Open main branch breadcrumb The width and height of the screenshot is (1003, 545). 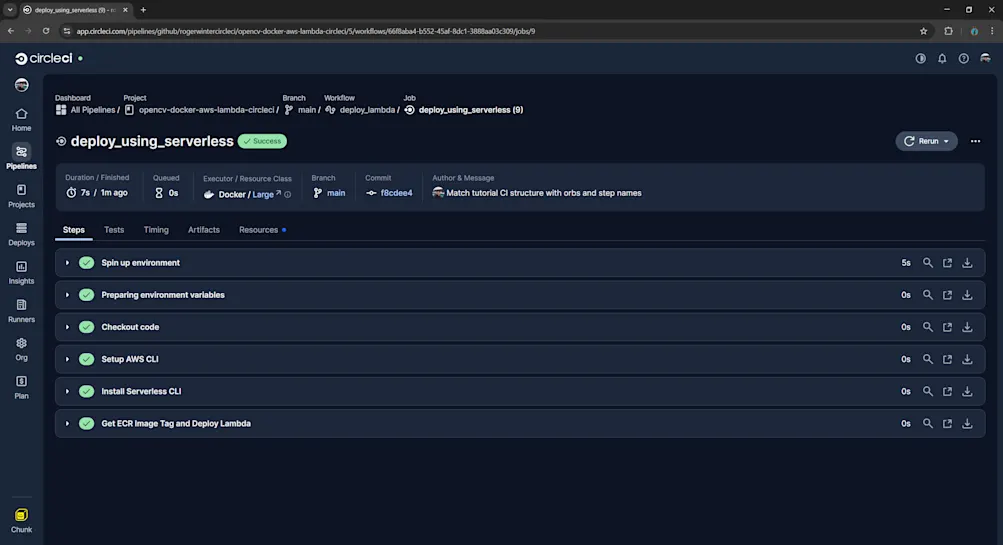click(x=302, y=110)
